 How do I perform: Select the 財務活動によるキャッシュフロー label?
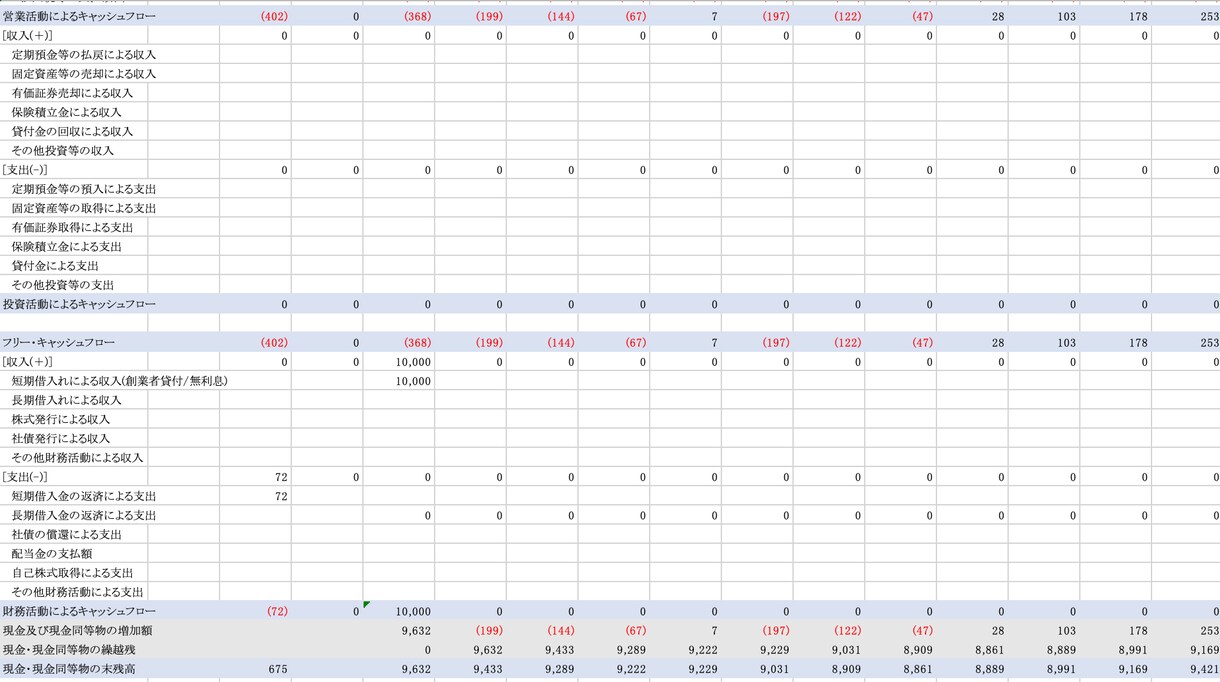click(x=80, y=611)
